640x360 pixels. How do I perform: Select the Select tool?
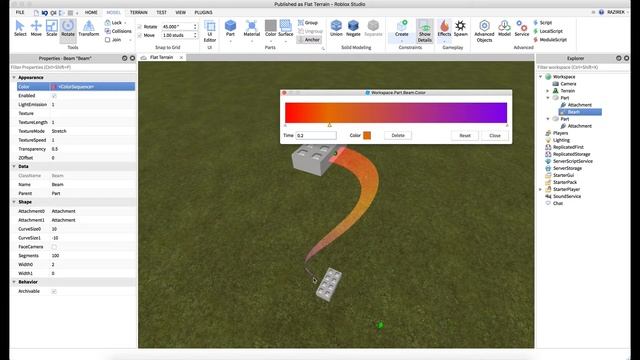click(x=20, y=29)
